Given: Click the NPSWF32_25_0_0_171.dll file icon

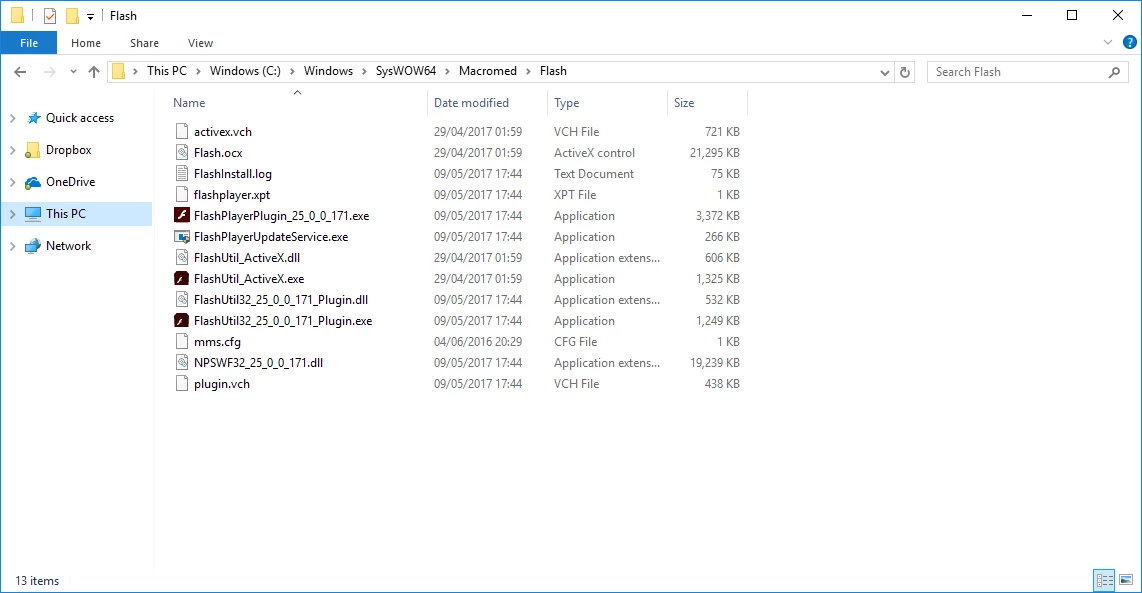Looking at the screenshot, I should [x=181, y=363].
